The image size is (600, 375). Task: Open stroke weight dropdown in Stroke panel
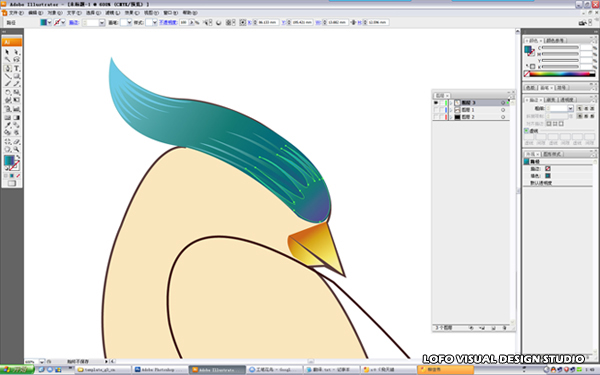coord(570,108)
